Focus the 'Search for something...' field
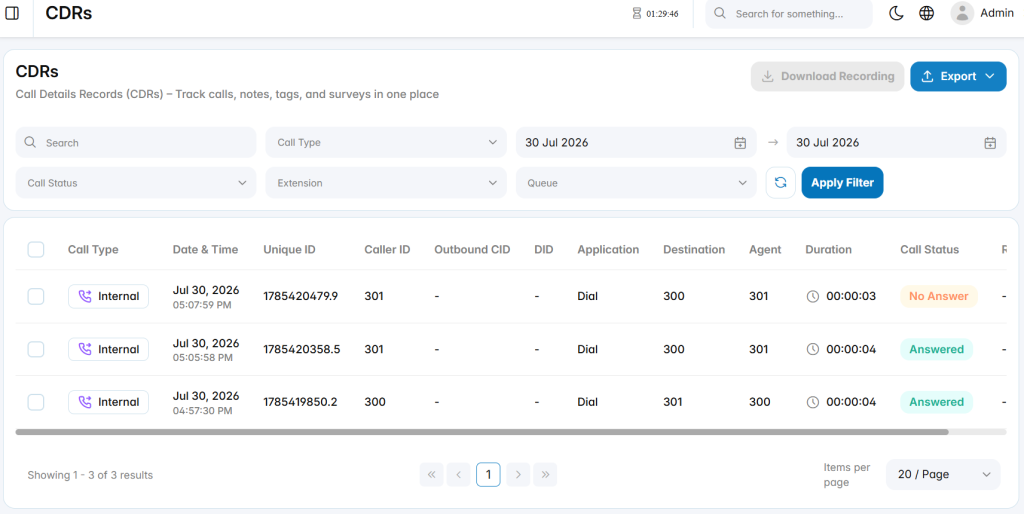 [x=789, y=14]
